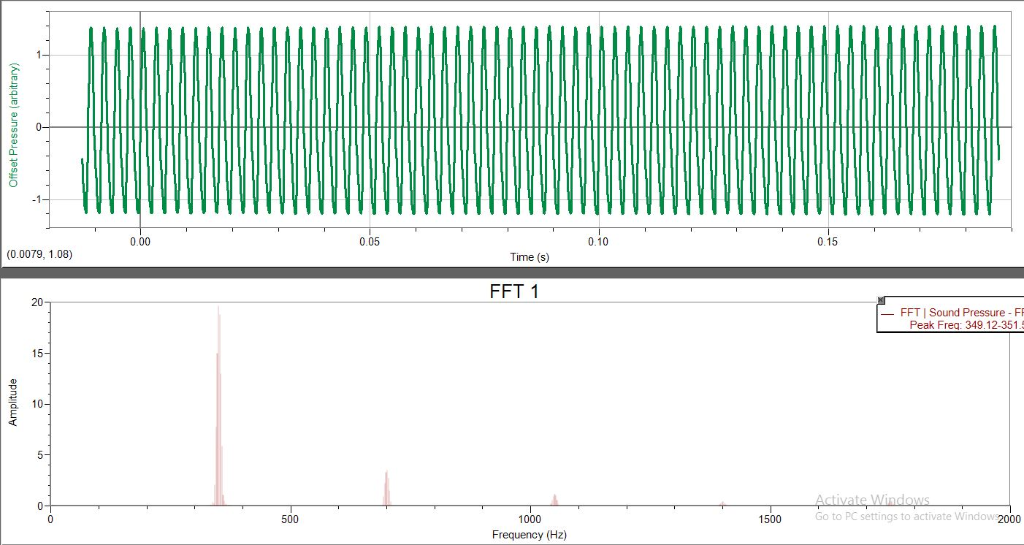1024x545 pixels.
Task: Click the 20 maximum amplitude axis value
Action: tap(37, 302)
